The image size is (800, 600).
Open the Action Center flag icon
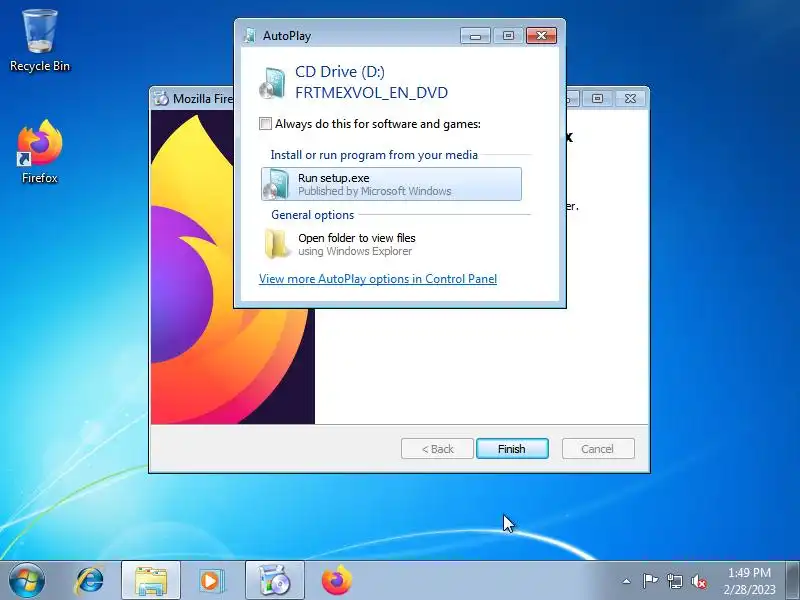pos(650,581)
